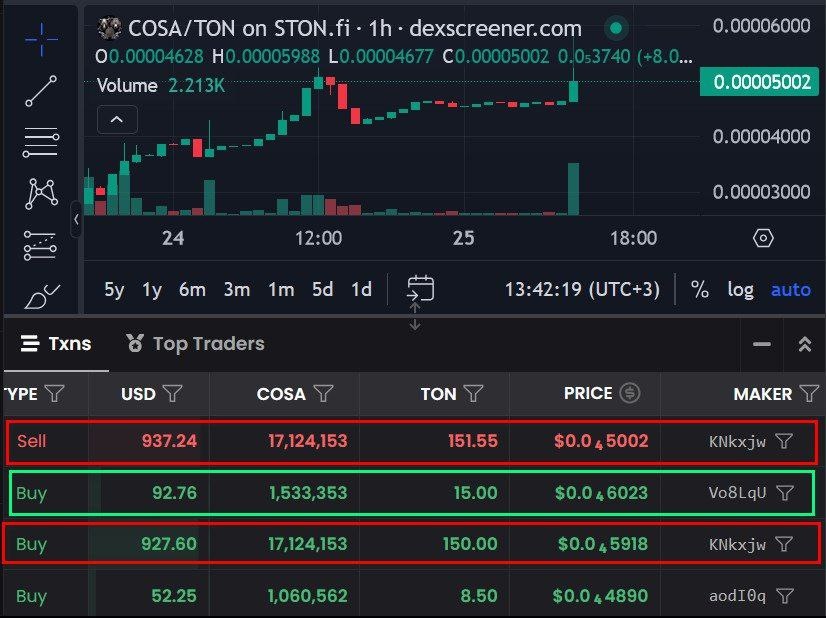Viewport: 826px width, 618px height.
Task: Select the crosshair cursor tool
Action: tap(41, 39)
